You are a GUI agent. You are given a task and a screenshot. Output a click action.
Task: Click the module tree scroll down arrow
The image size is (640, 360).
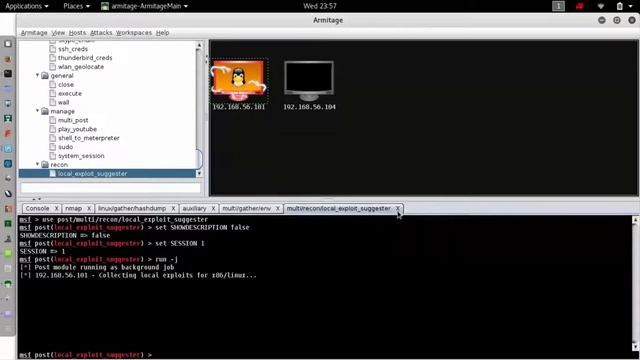click(x=199, y=173)
